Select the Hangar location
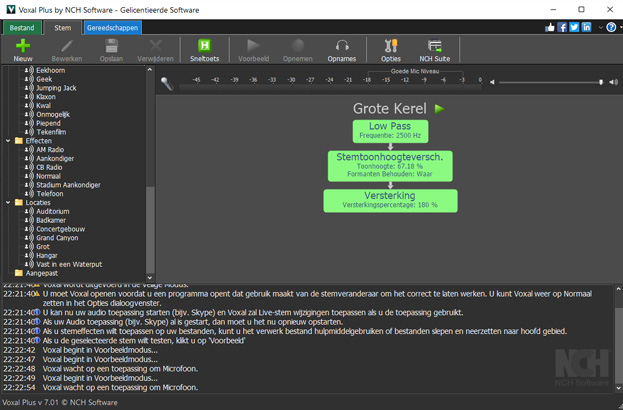This screenshot has width=623, height=410. point(47,255)
